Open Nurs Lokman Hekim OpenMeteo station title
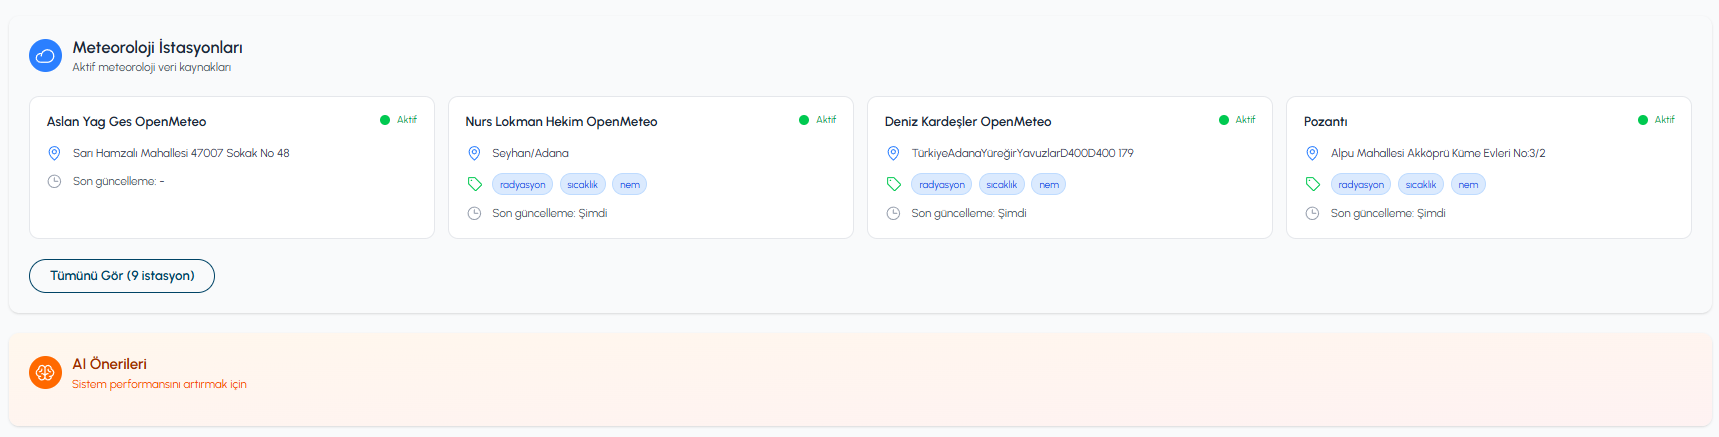This screenshot has width=1719, height=437. point(561,122)
